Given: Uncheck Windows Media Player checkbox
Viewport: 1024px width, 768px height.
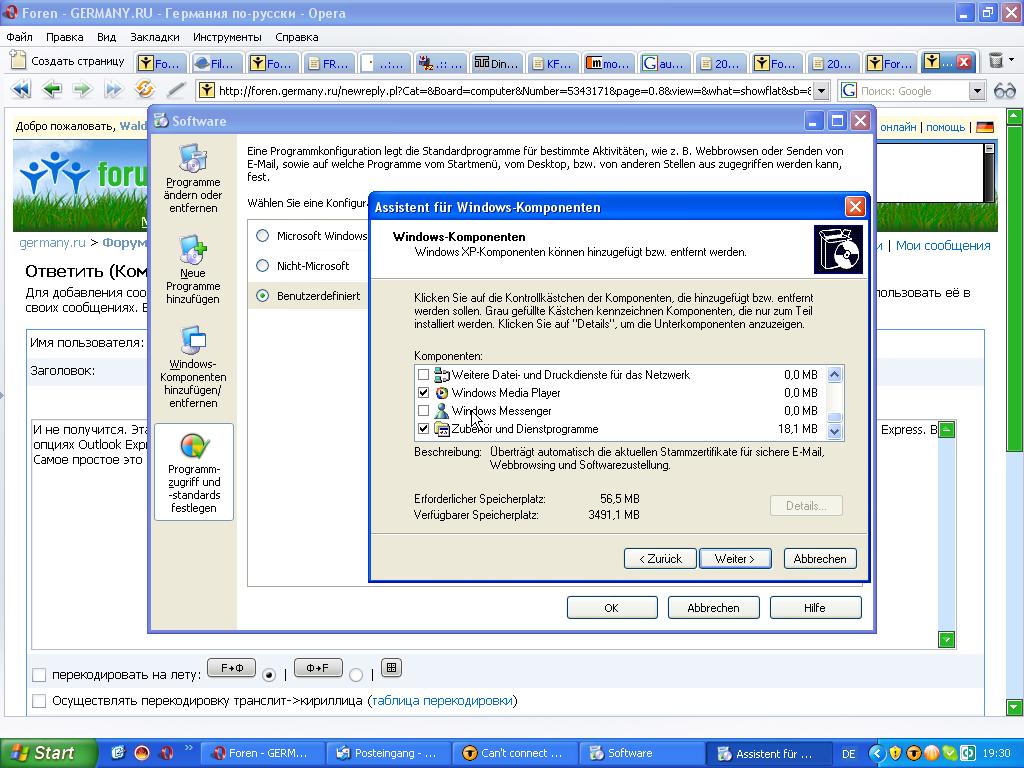Looking at the screenshot, I should [x=423, y=392].
